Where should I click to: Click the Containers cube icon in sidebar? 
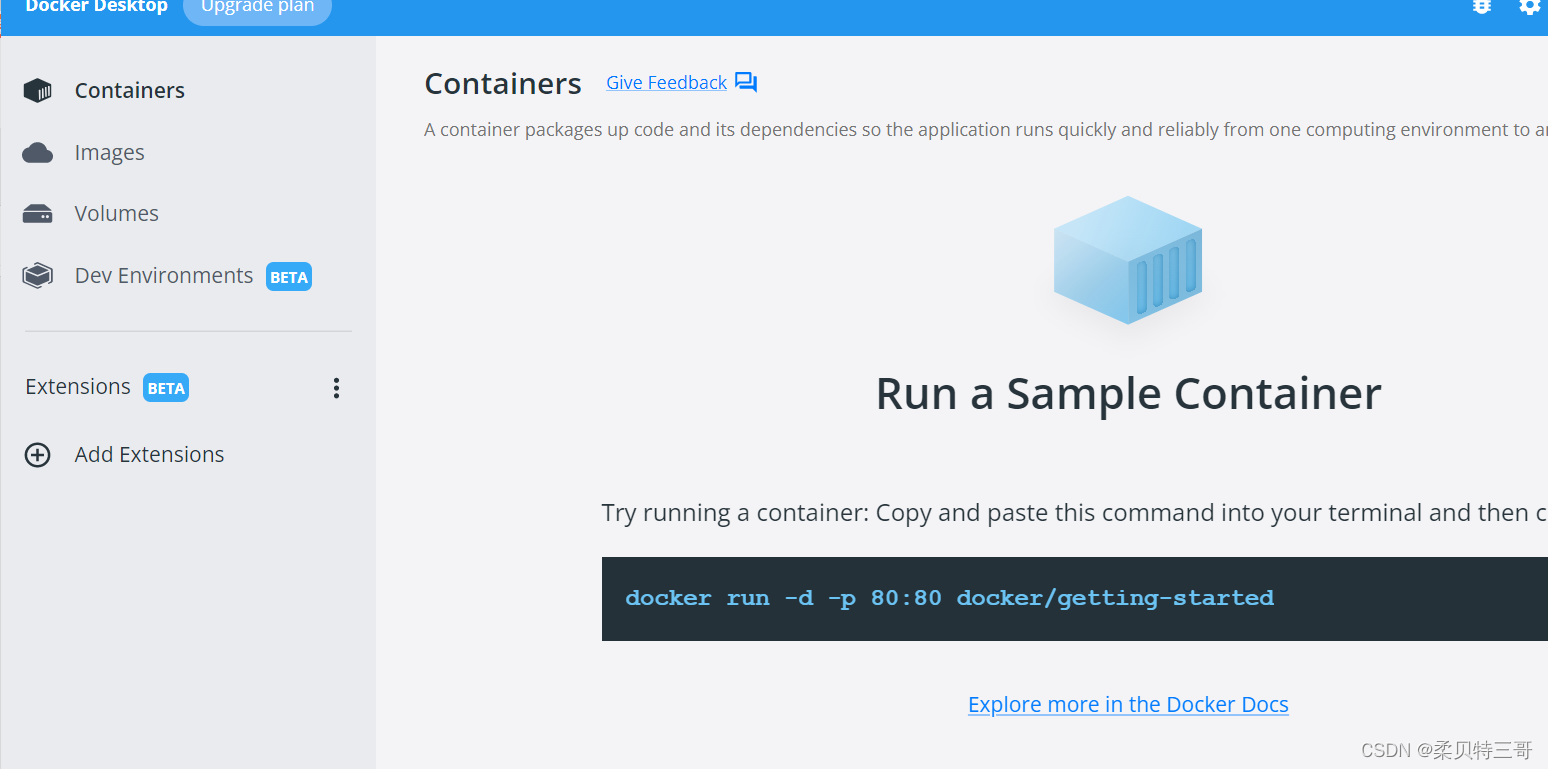37,91
